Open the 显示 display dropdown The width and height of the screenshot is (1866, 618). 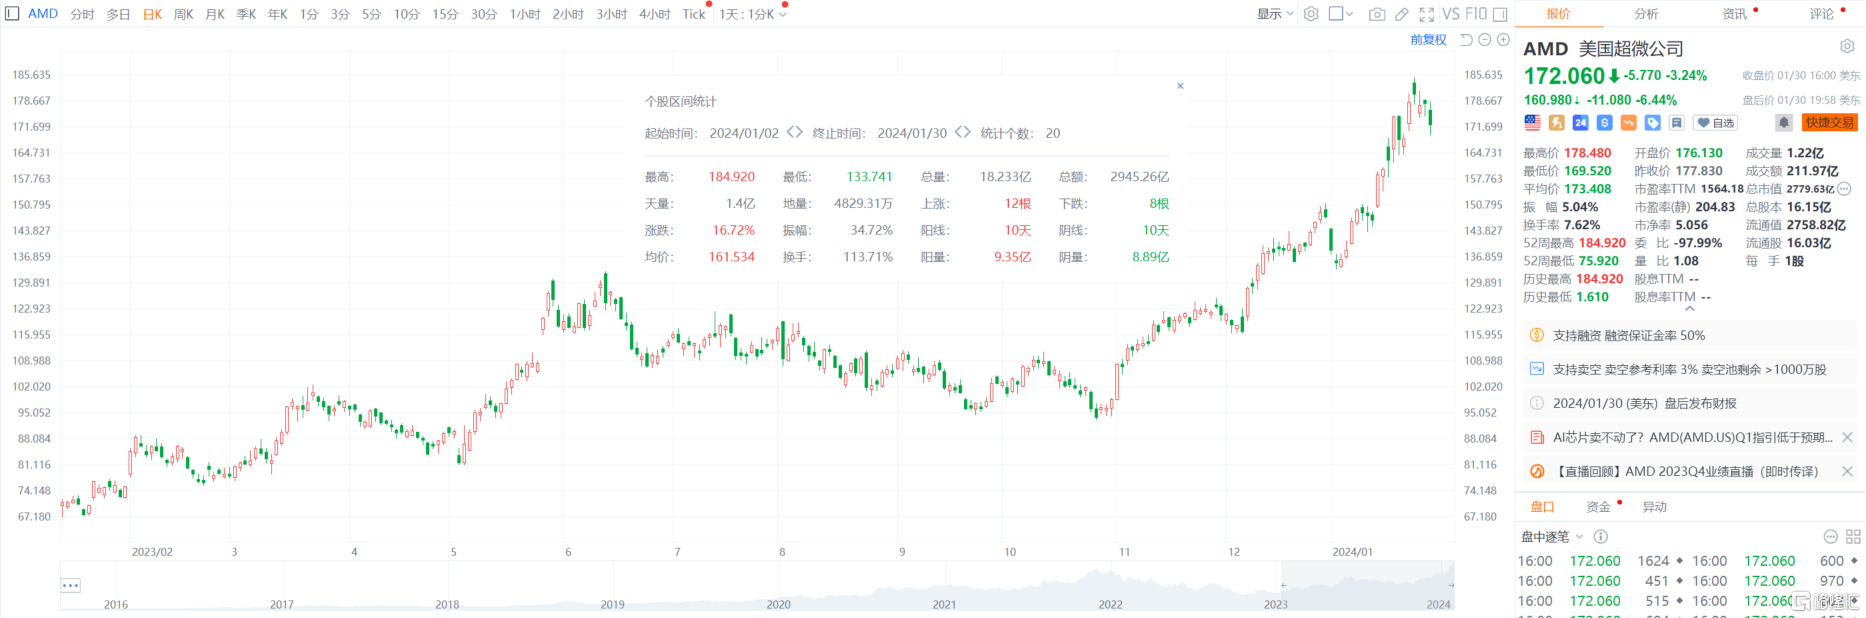(x=1275, y=14)
